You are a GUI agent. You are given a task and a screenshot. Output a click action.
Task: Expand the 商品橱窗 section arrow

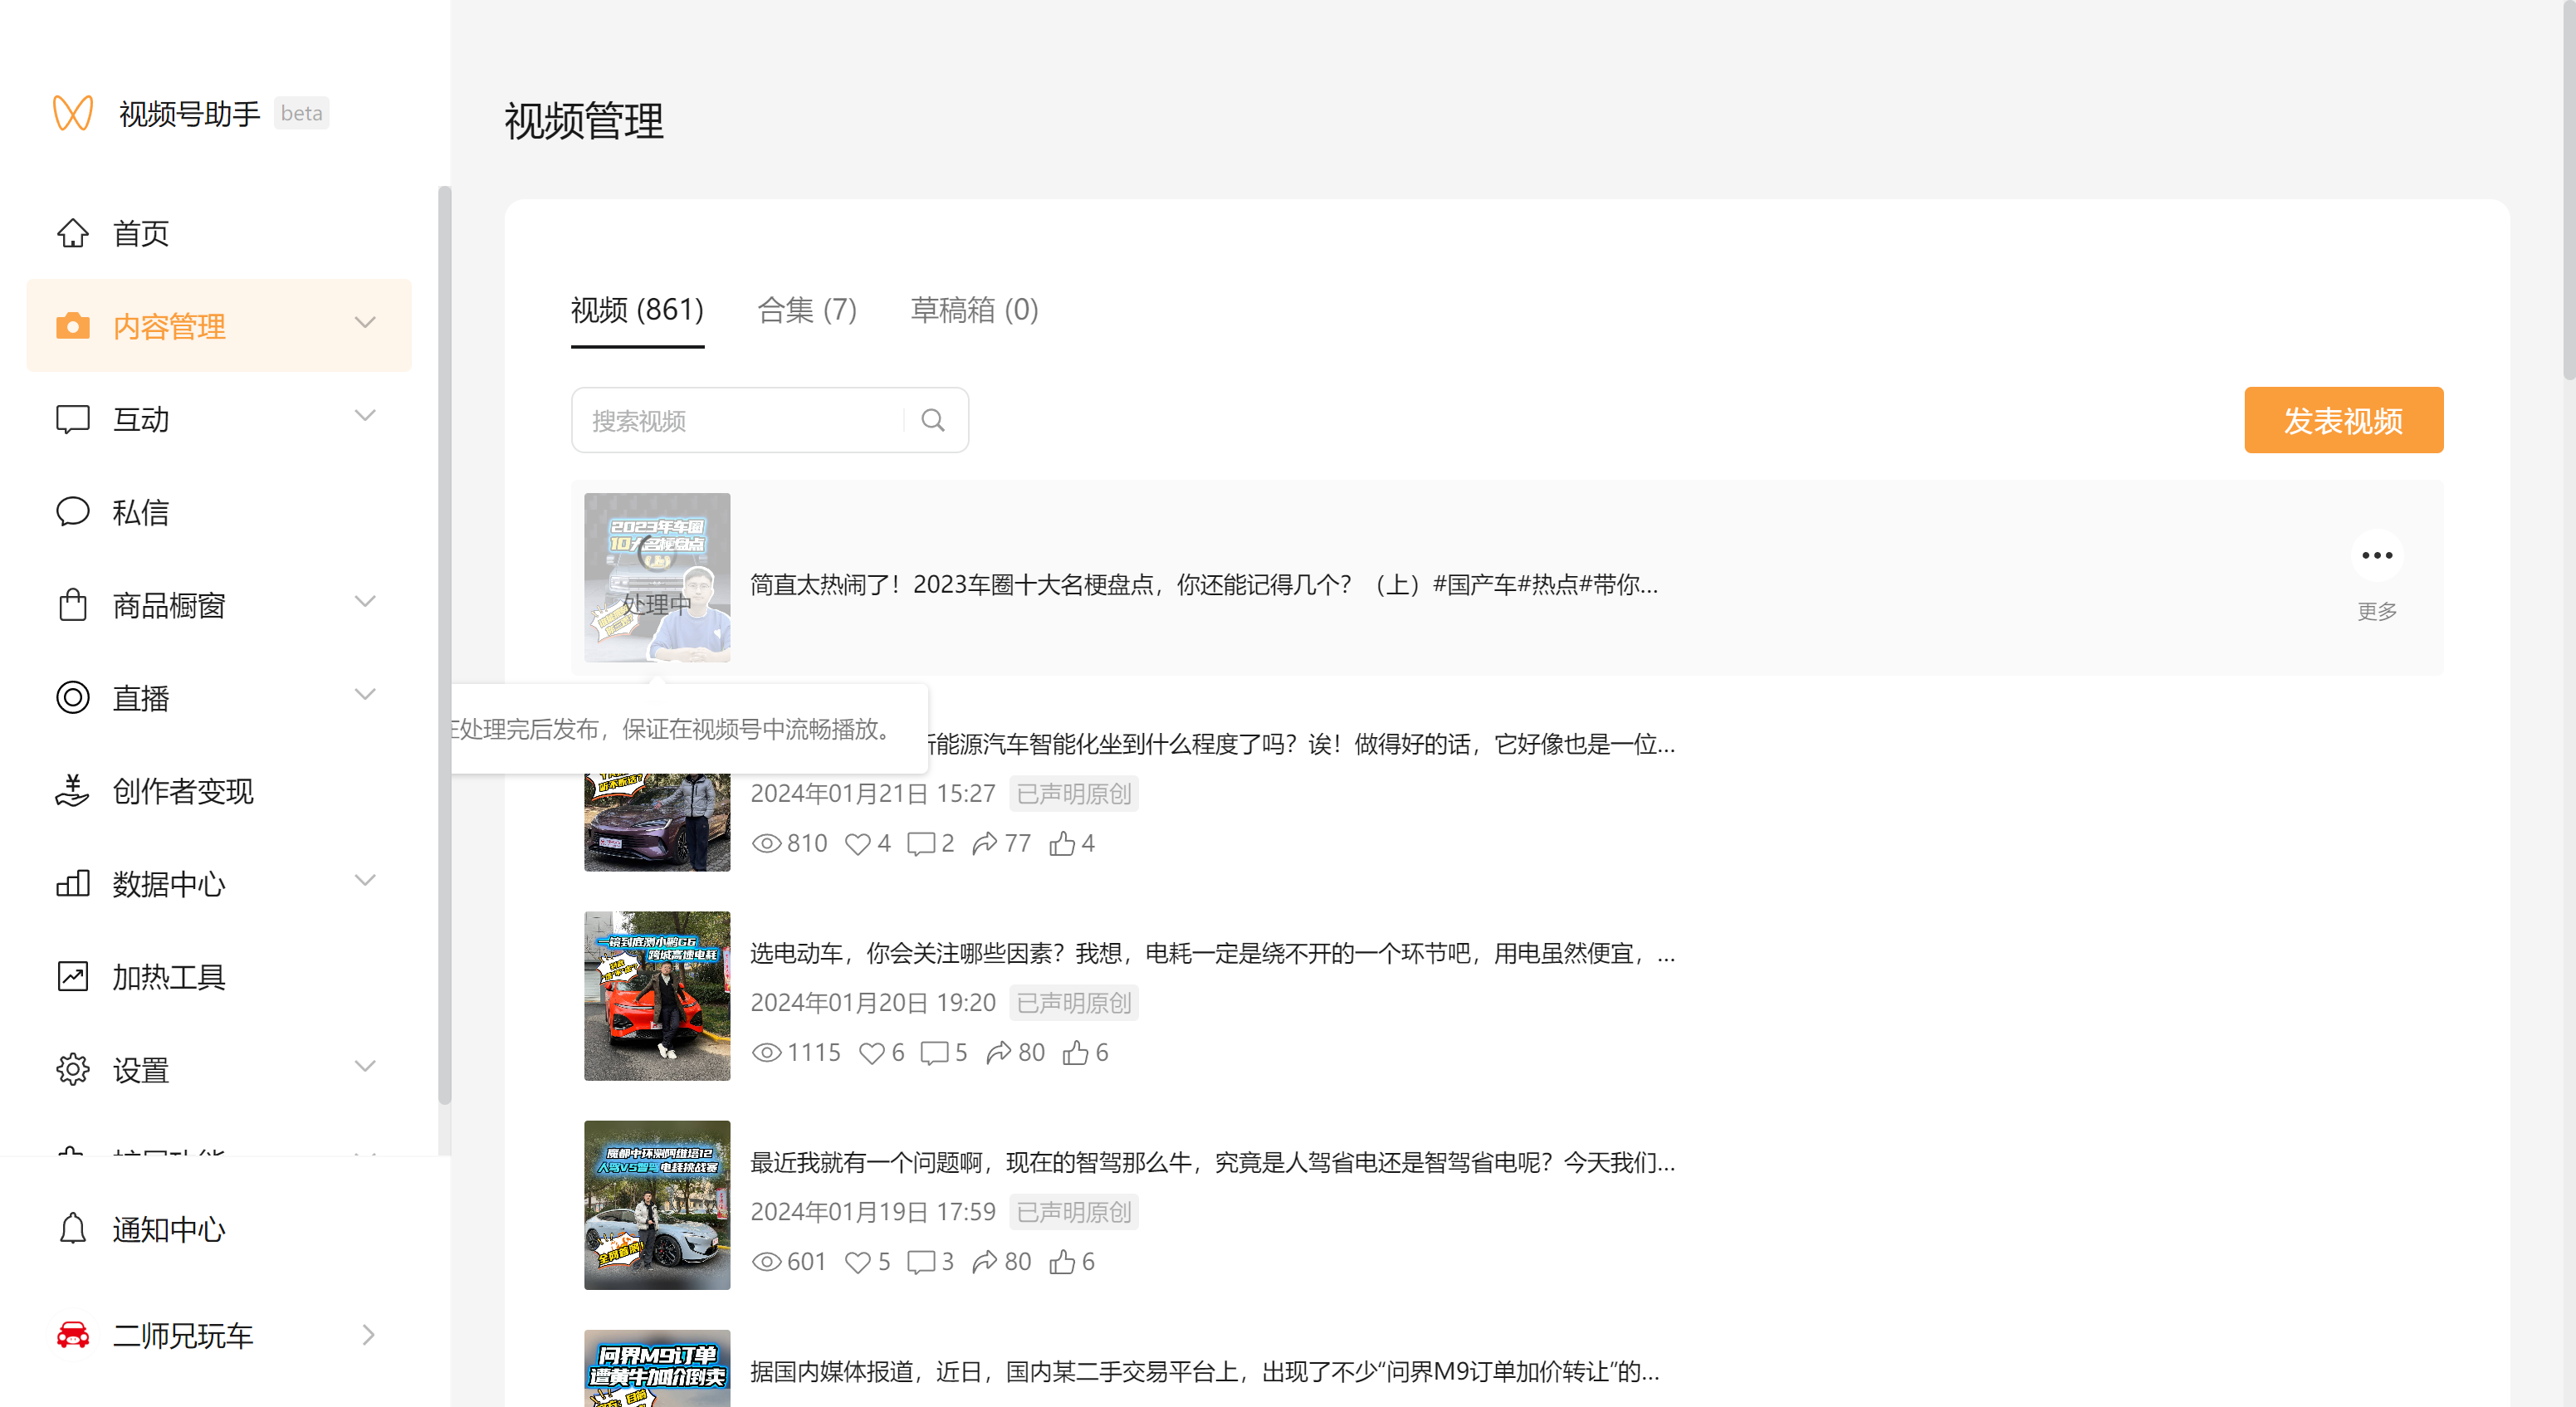(x=365, y=602)
